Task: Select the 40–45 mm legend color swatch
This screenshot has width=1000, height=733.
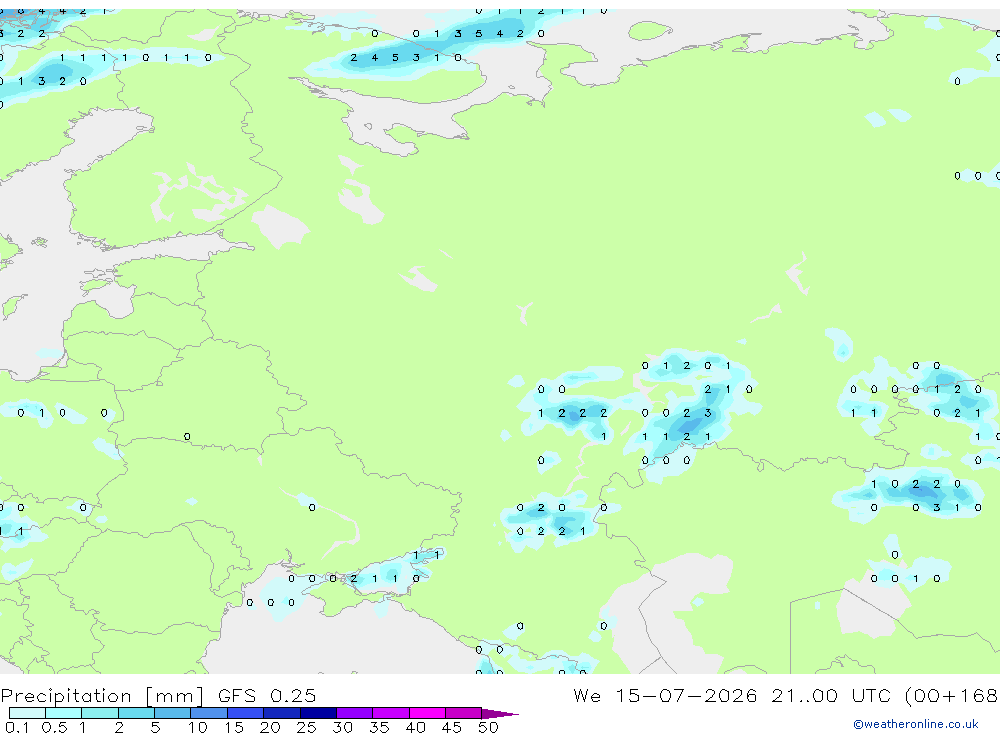Action: pos(427,713)
